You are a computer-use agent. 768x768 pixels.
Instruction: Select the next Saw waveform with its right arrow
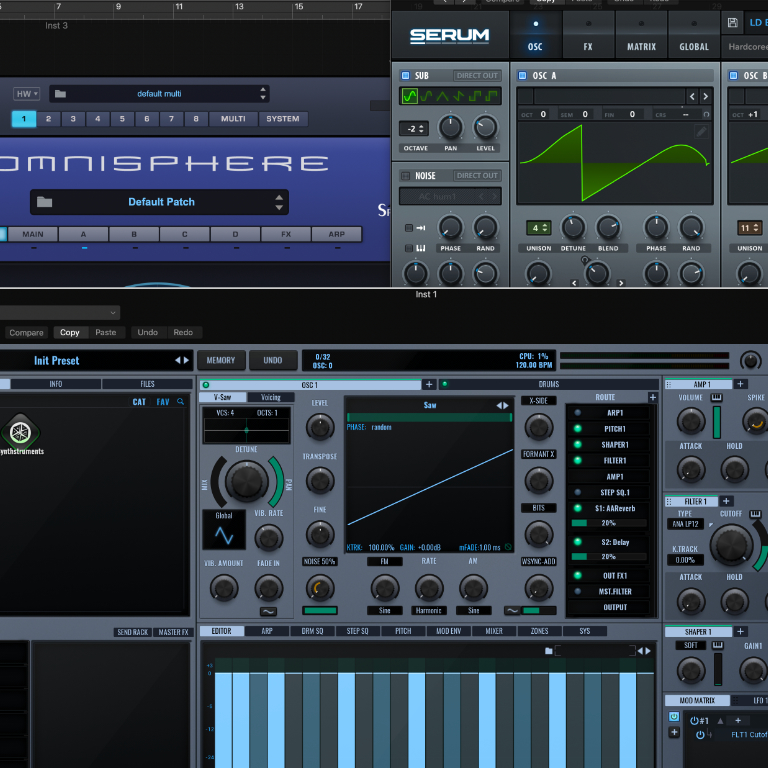point(506,405)
